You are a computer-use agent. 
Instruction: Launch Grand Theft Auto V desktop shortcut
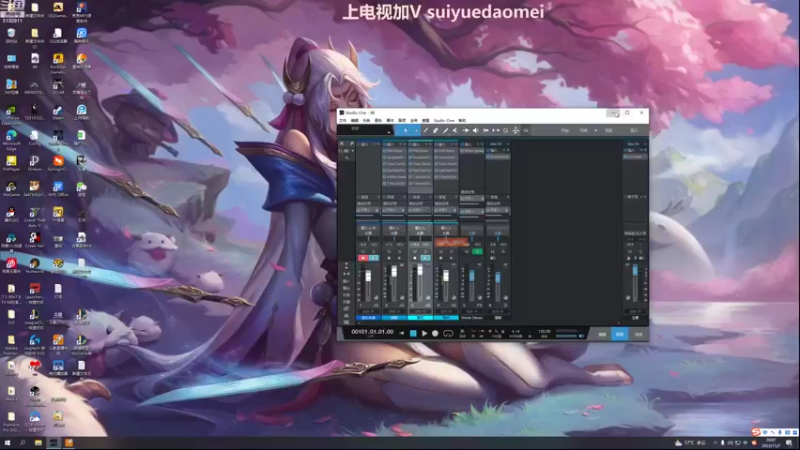[x=34, y=216]
